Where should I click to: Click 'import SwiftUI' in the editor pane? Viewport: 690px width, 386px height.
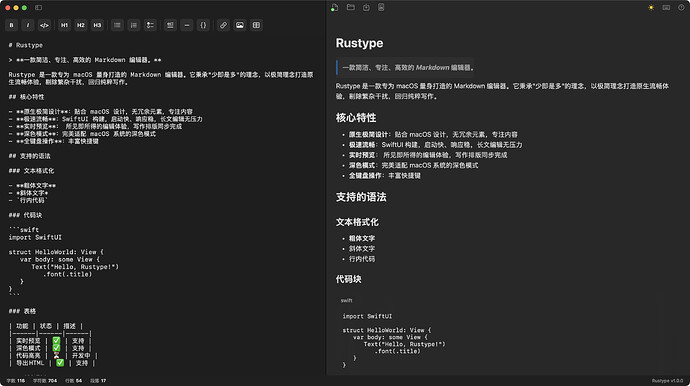pyautogui.click(x=35, y=237)
